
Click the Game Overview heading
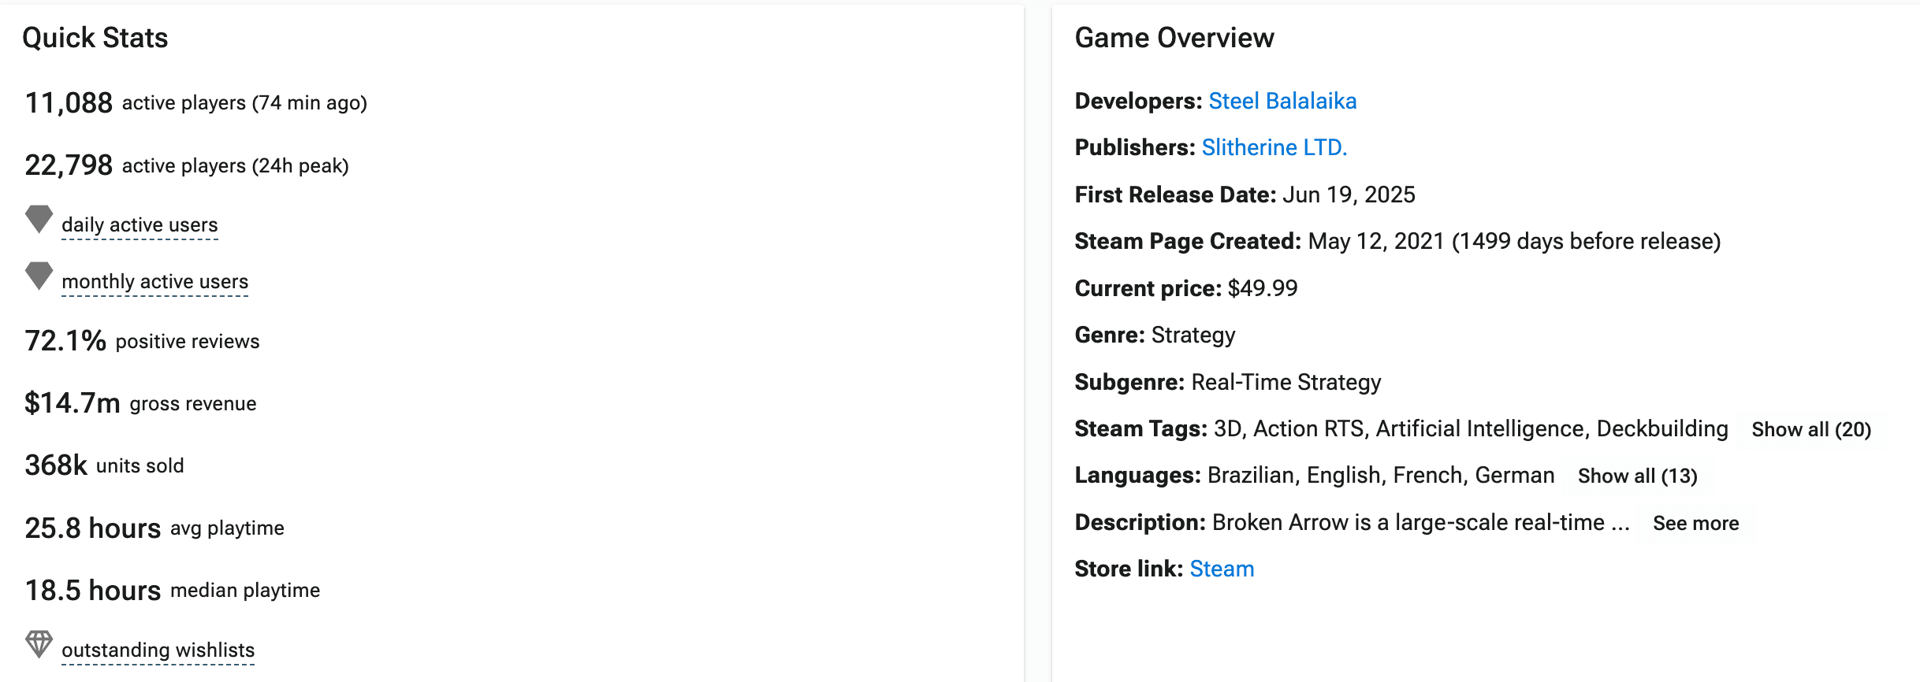tap(1174, 38)
